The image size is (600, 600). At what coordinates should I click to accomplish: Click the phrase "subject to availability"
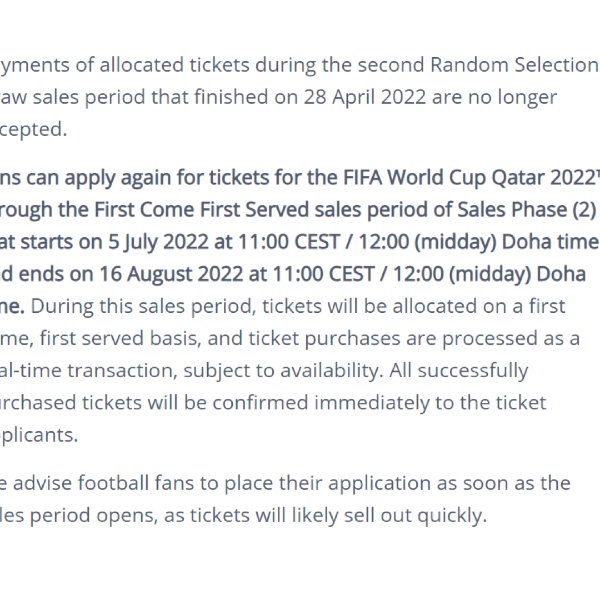pyautogui.click(x=283, y=371)
